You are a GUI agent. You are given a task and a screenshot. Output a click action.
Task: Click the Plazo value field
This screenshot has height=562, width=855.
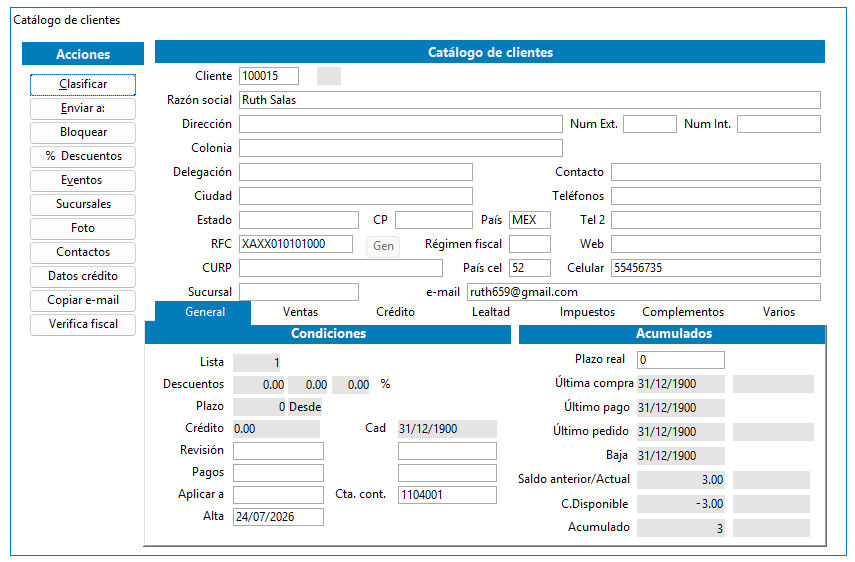pos(260,407)
